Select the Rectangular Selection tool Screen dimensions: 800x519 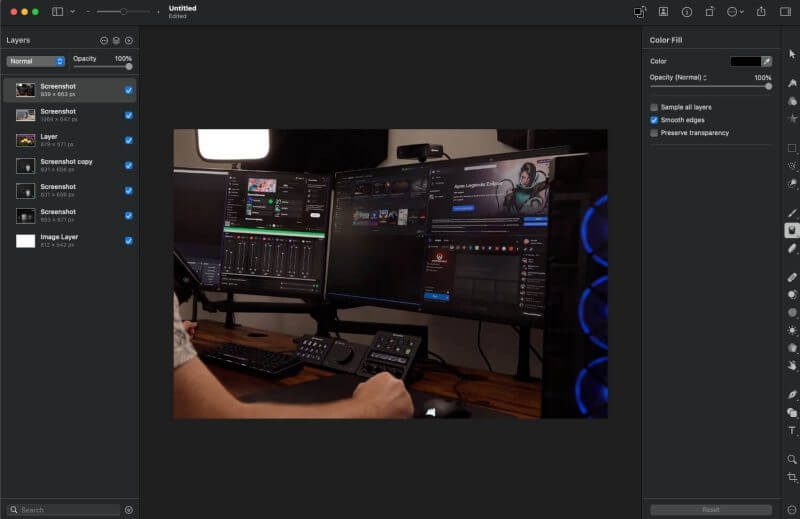click(792, 148)
